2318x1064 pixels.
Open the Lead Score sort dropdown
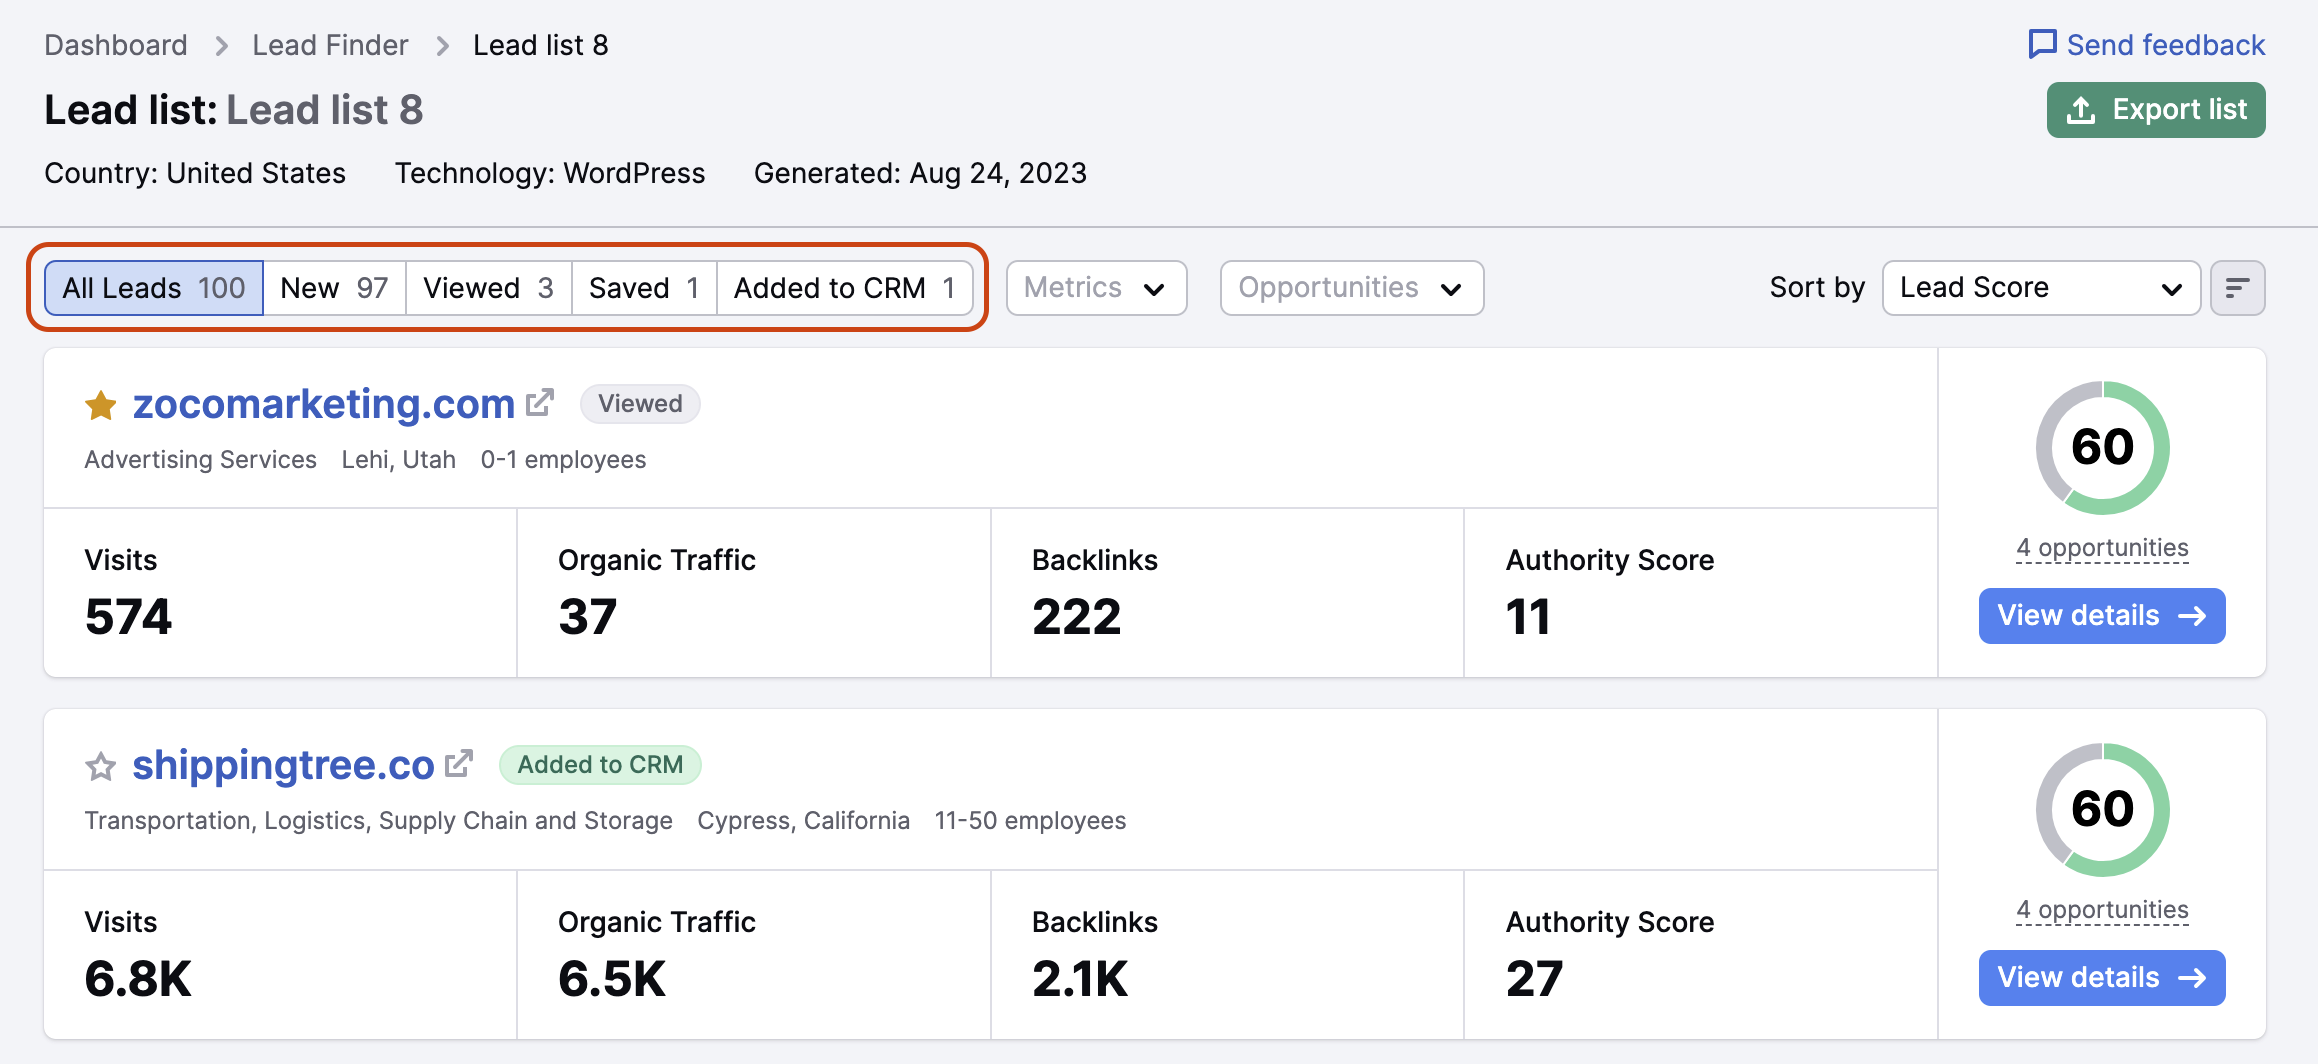point(2039,287)
